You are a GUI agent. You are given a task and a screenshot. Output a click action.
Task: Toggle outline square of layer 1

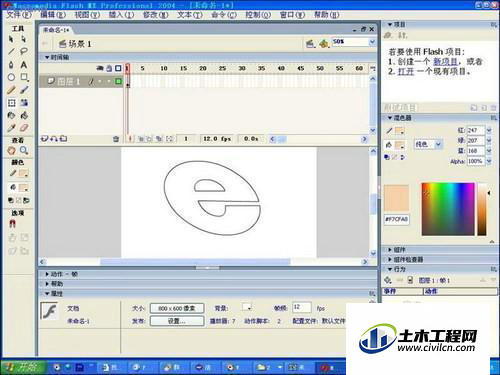pos(118,81)
